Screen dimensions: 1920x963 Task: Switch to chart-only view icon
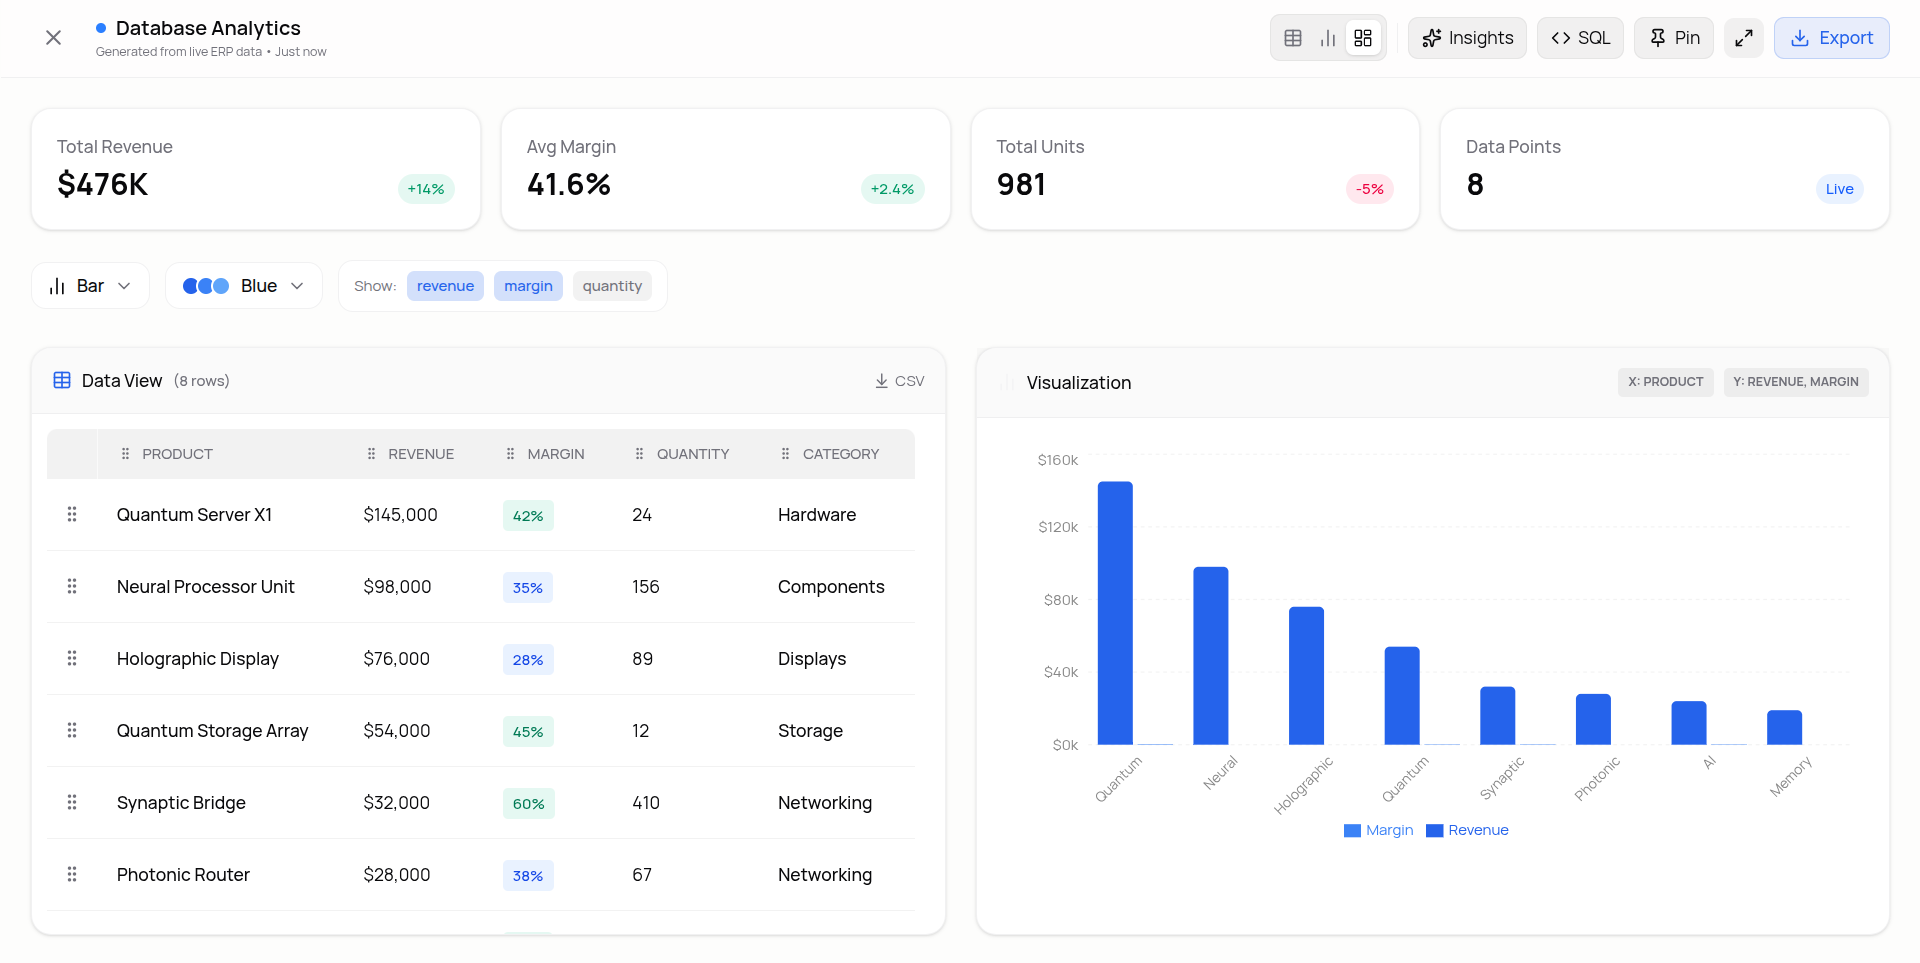click(1328, 38)
